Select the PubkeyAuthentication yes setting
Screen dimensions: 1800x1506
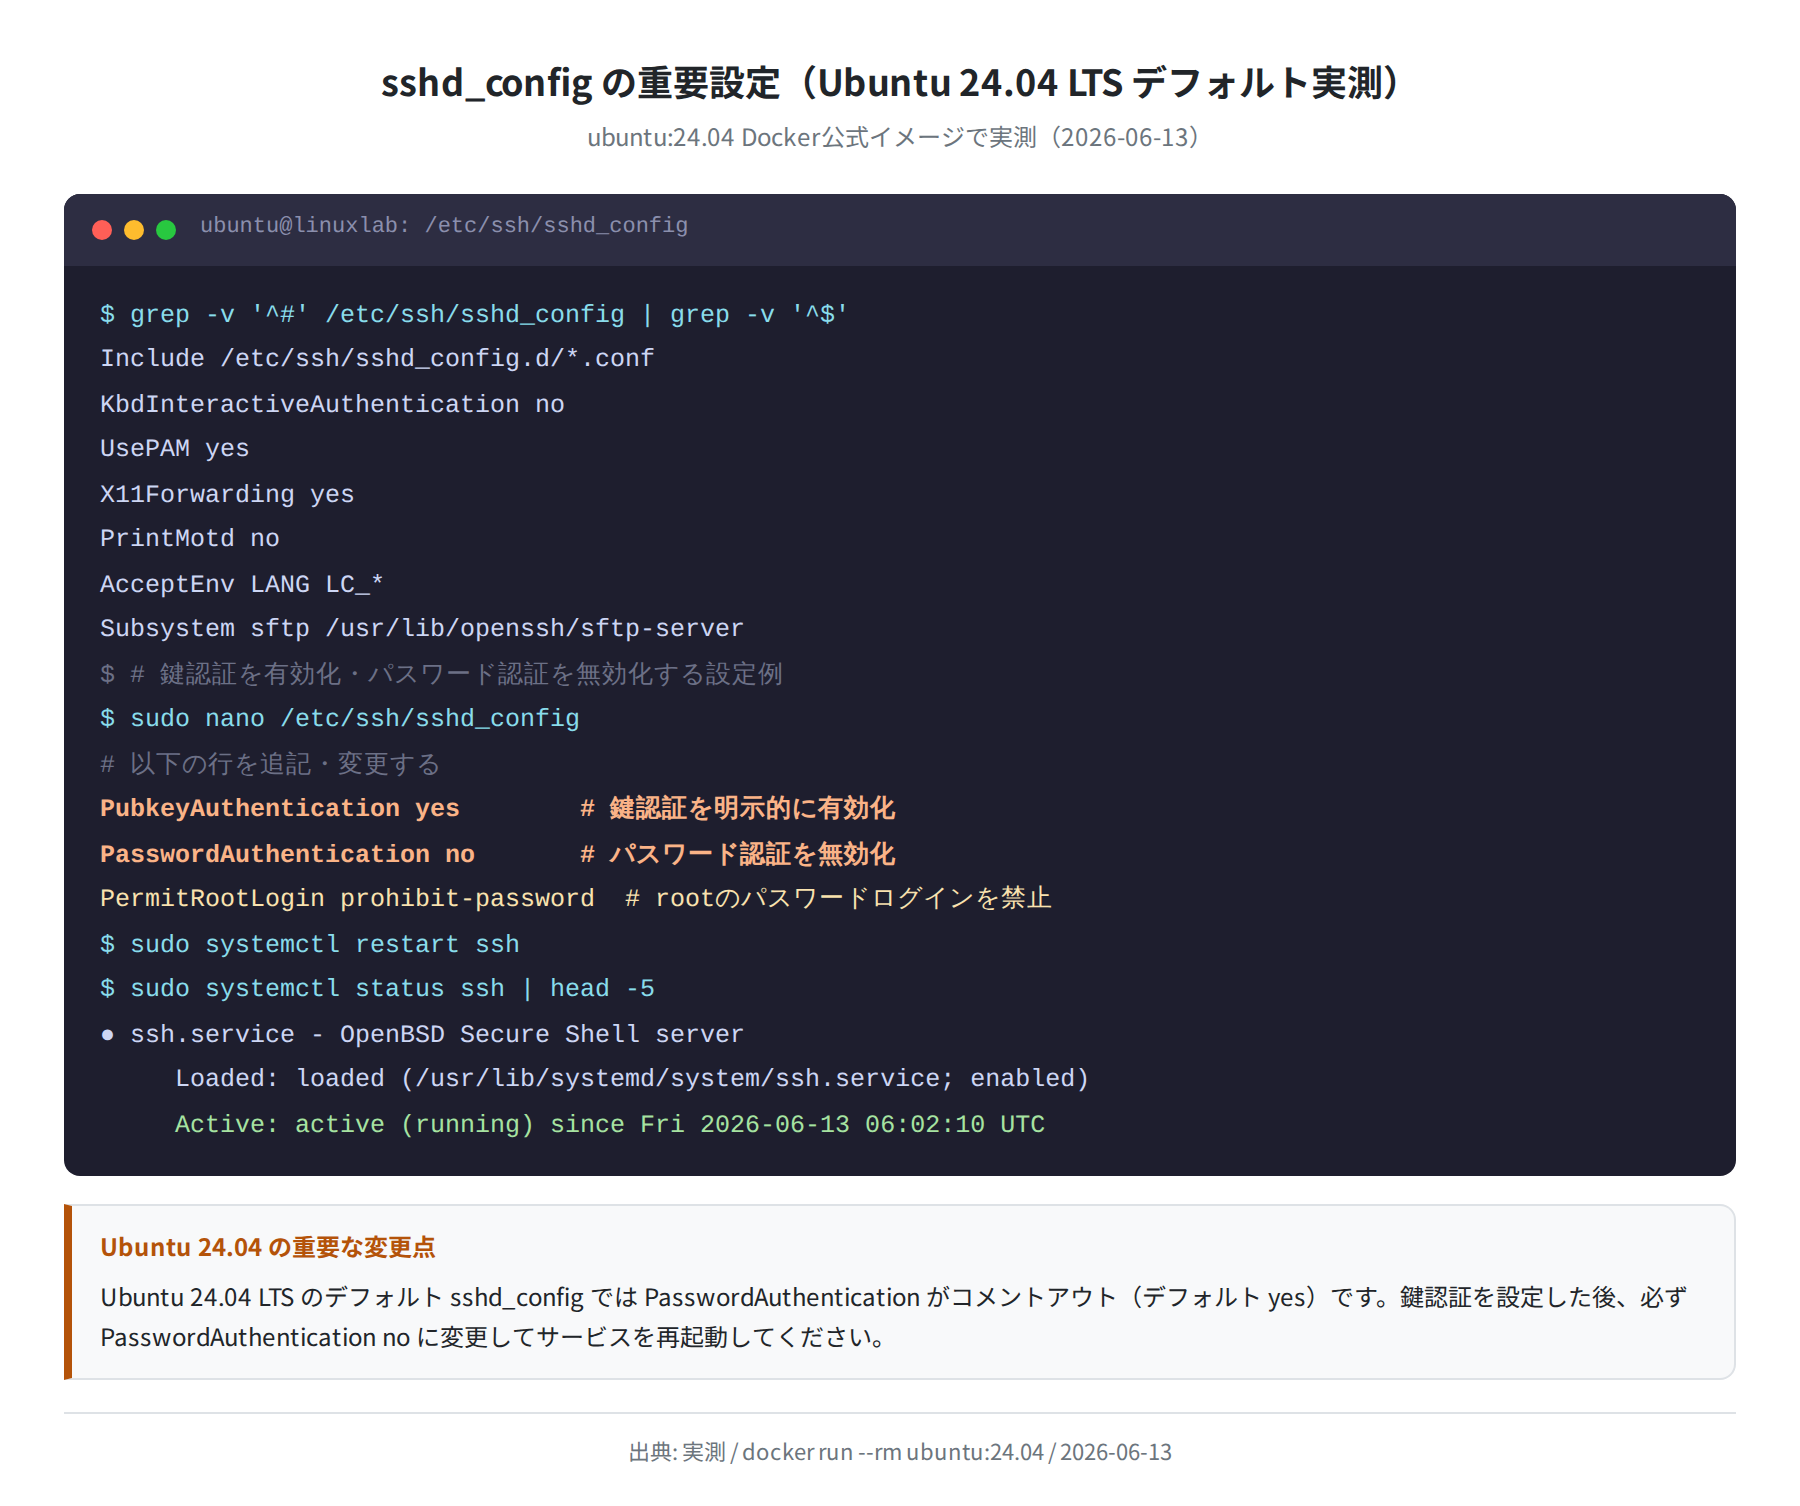click(280, 808)
